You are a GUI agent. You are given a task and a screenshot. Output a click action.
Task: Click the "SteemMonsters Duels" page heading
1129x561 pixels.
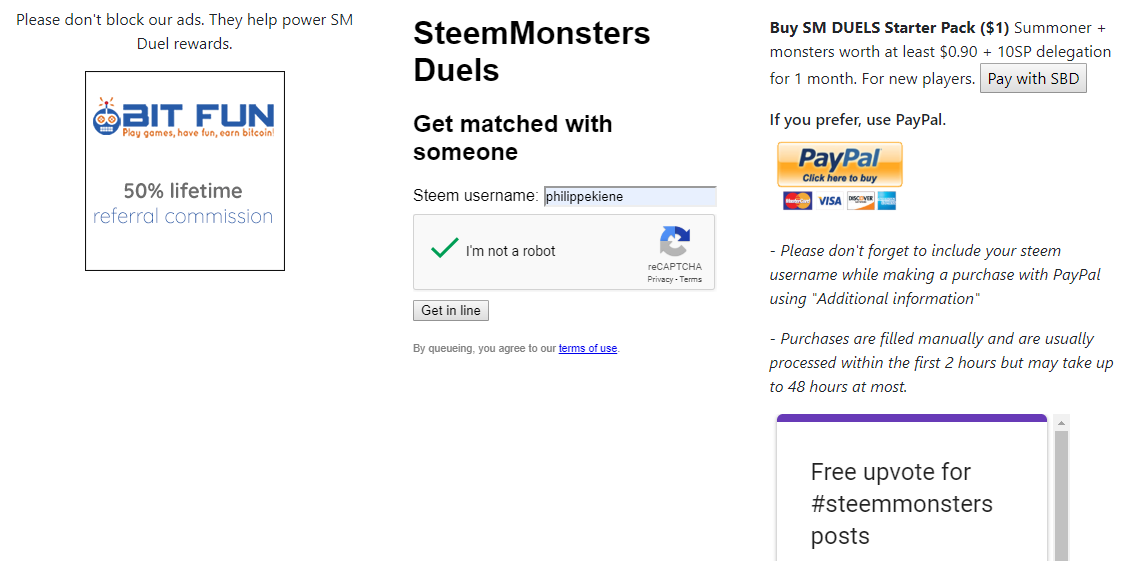531,52
